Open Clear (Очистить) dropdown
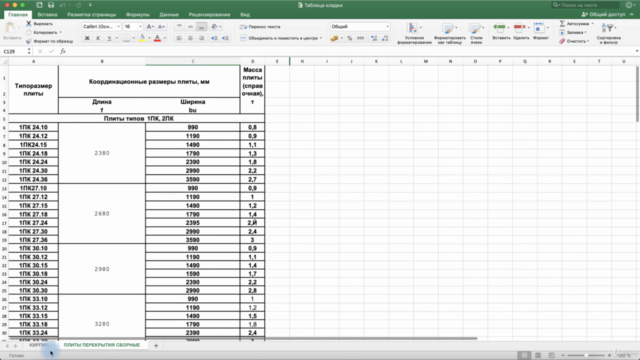 pyautogui.click(x=574, y=41)
